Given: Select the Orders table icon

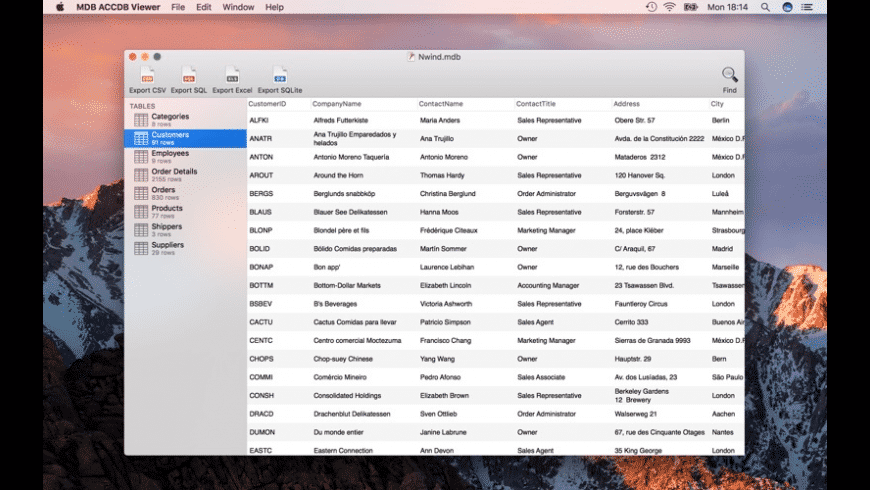Looking at the screenshot, I should 141,193.
